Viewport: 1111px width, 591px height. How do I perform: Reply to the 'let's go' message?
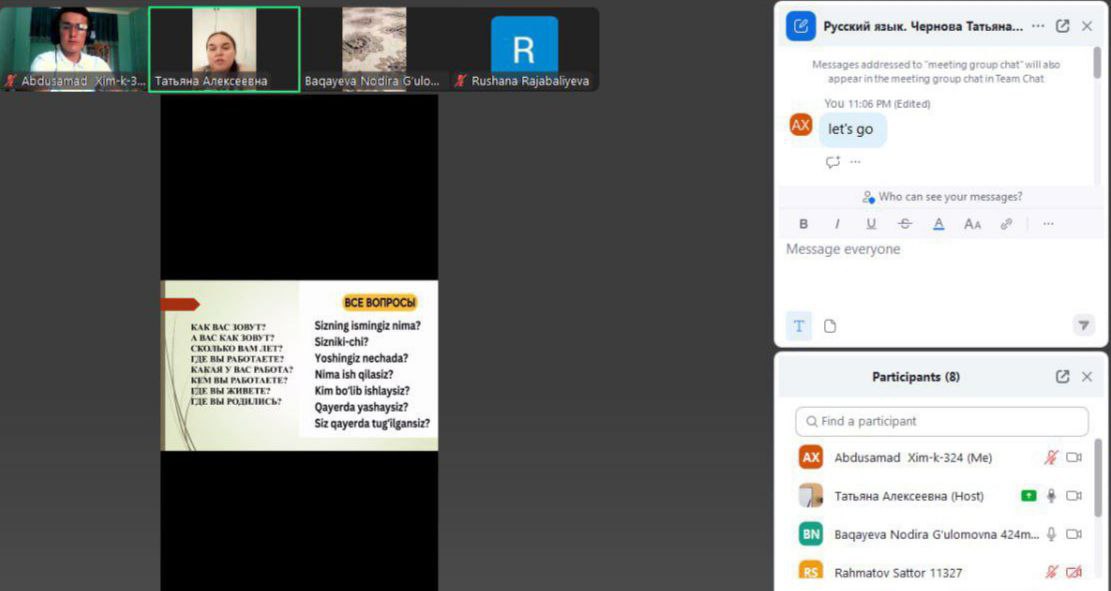(x=832, y=162)
